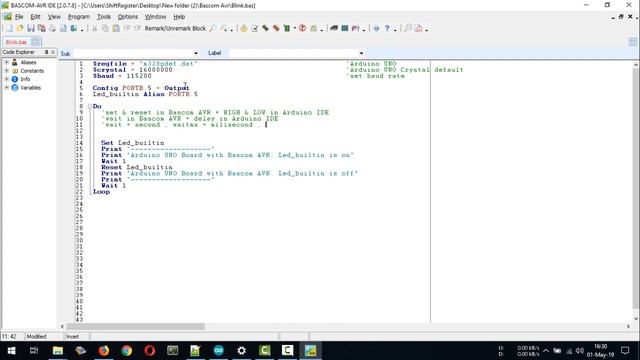Image resolution: width=640 pixels, height=360 pixels.
Task: Click the 'Config' keyword on line 5
Action: (105, 88)
